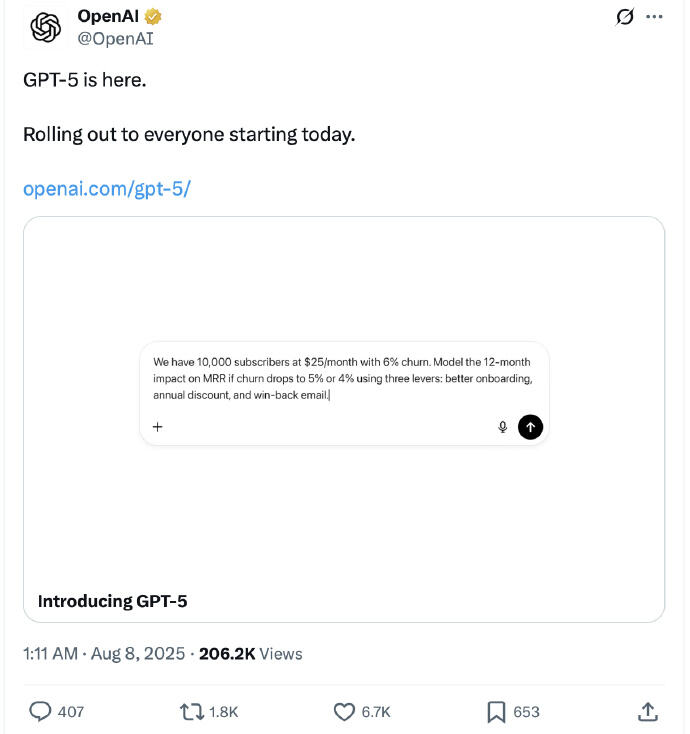Bookmark this post with bookmark icon
Viewport: 690px width, 734px height.
(496, 712)
